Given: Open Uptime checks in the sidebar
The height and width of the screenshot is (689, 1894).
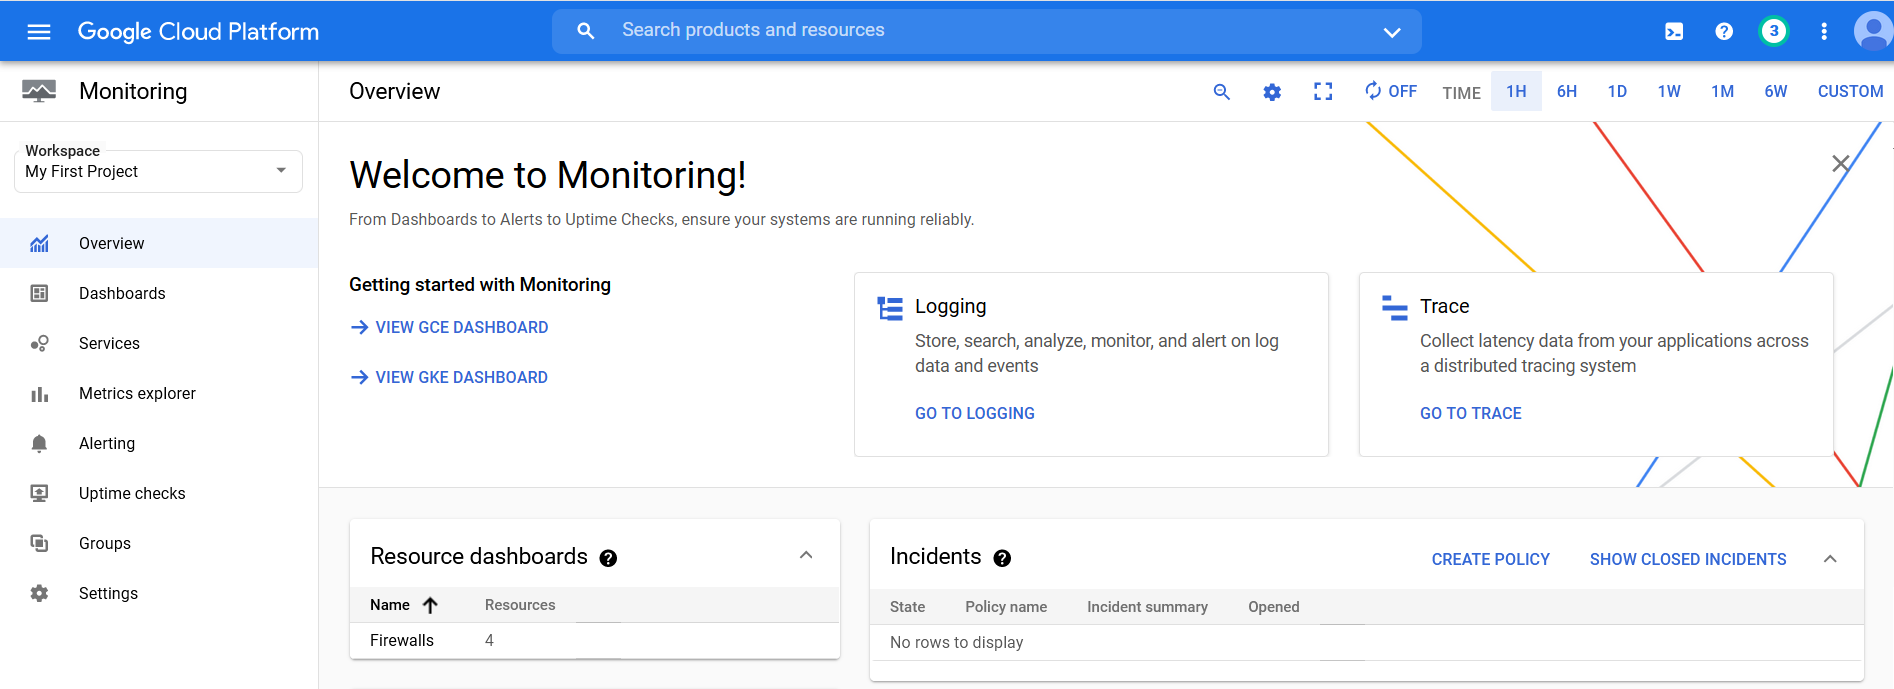Looking at the screenshot, I should [x=159, y=493].
